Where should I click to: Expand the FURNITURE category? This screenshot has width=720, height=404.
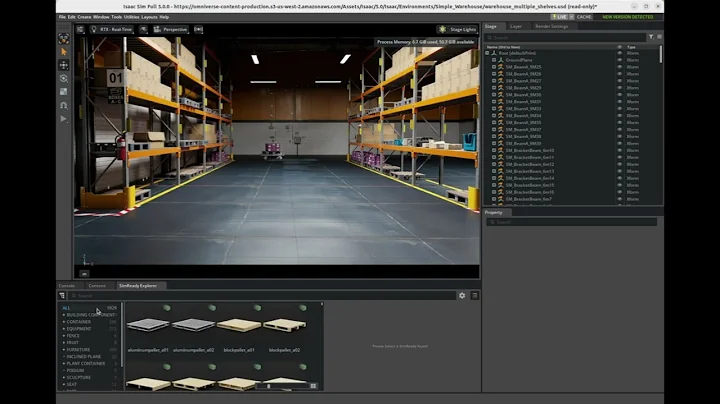pyautogui.click(x=64, y=350)
